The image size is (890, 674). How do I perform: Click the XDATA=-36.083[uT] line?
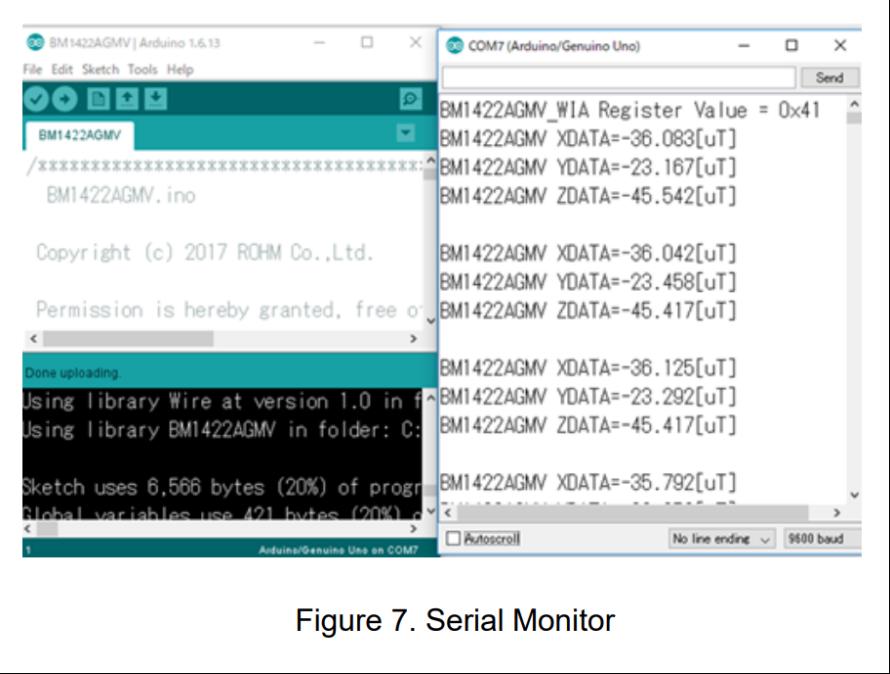tap(588, 139)
